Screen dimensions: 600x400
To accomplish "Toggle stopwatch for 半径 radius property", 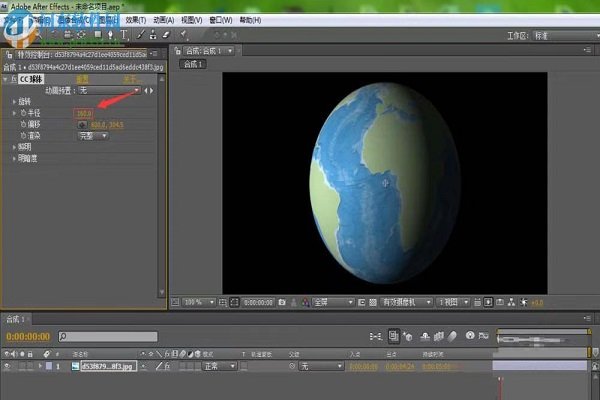I will coord(24,113).
